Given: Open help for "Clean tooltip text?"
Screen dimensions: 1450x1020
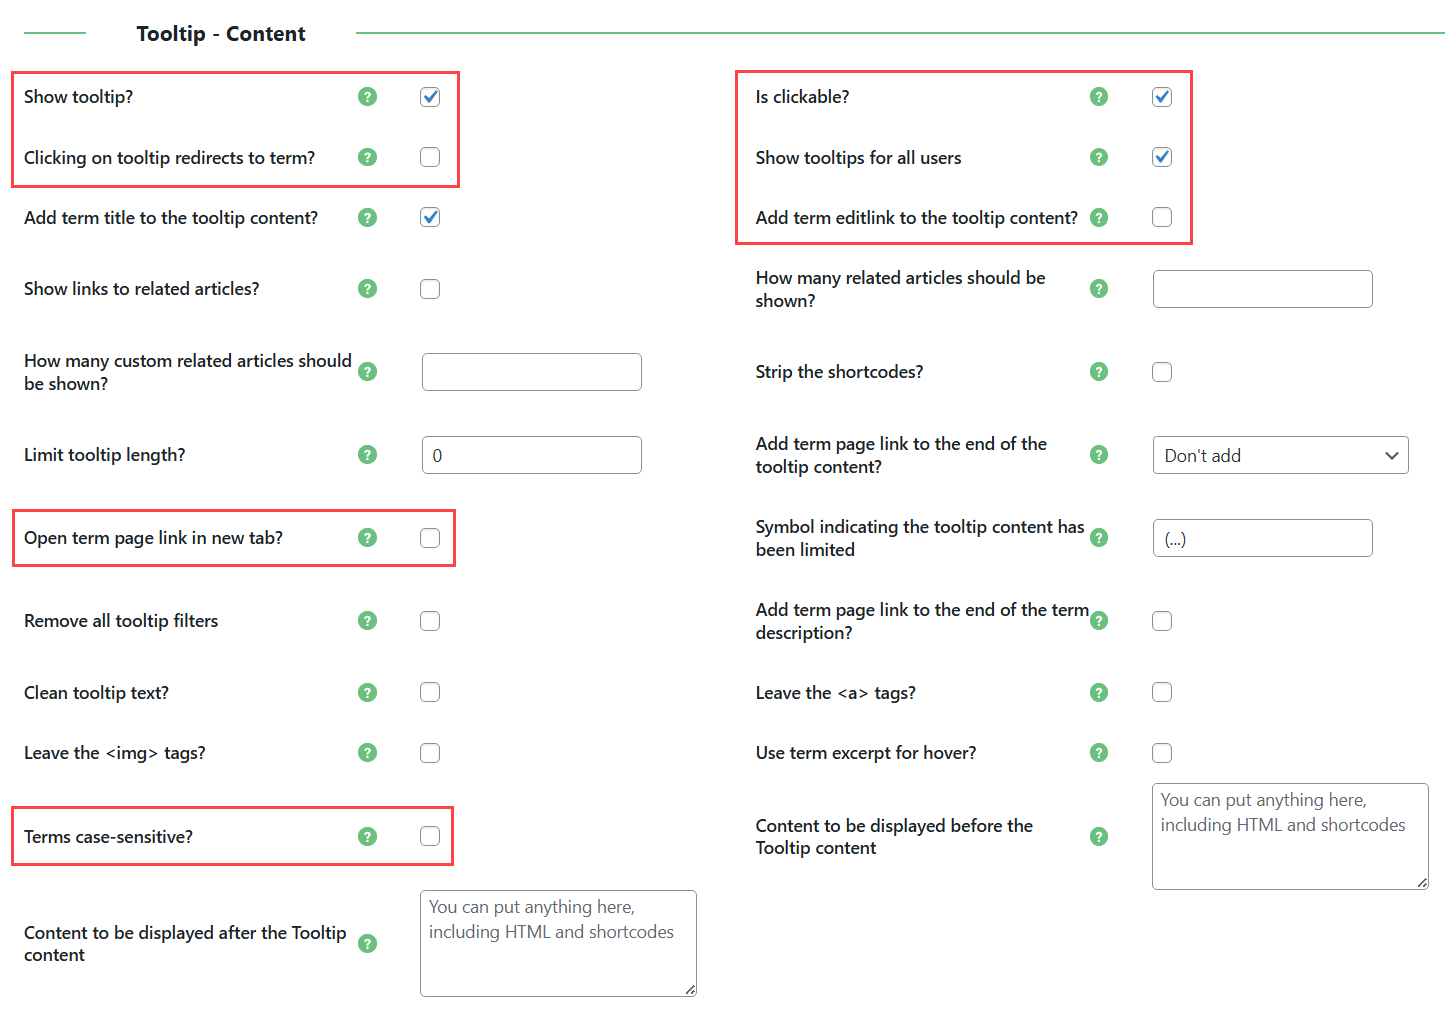Looking at the screenshot, I should [x=367, y=692].
